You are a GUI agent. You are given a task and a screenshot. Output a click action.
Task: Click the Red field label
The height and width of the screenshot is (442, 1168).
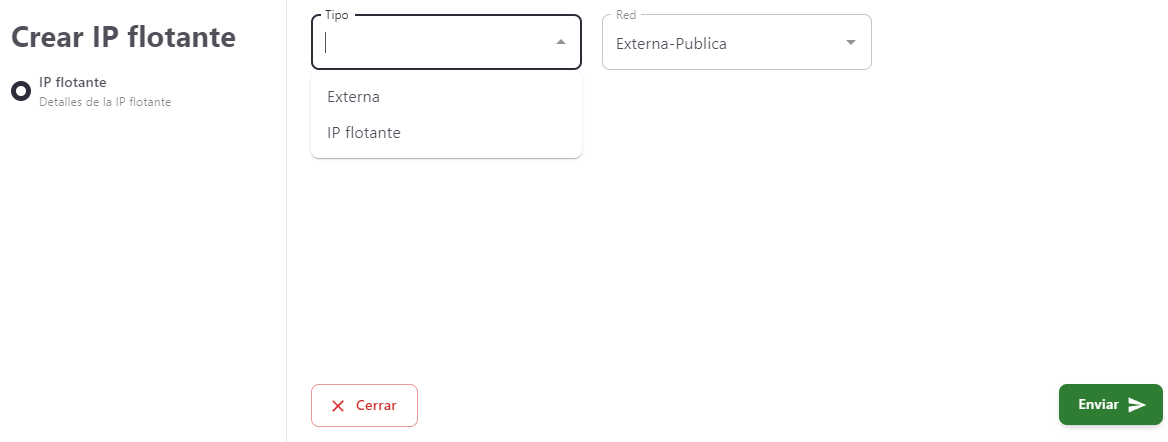coord(626,16)
